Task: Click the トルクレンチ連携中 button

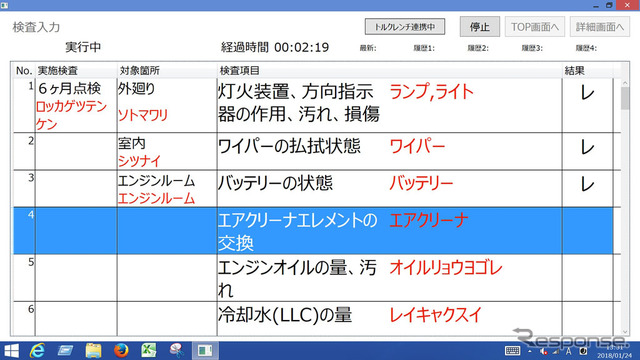Action: coord(404,27)
